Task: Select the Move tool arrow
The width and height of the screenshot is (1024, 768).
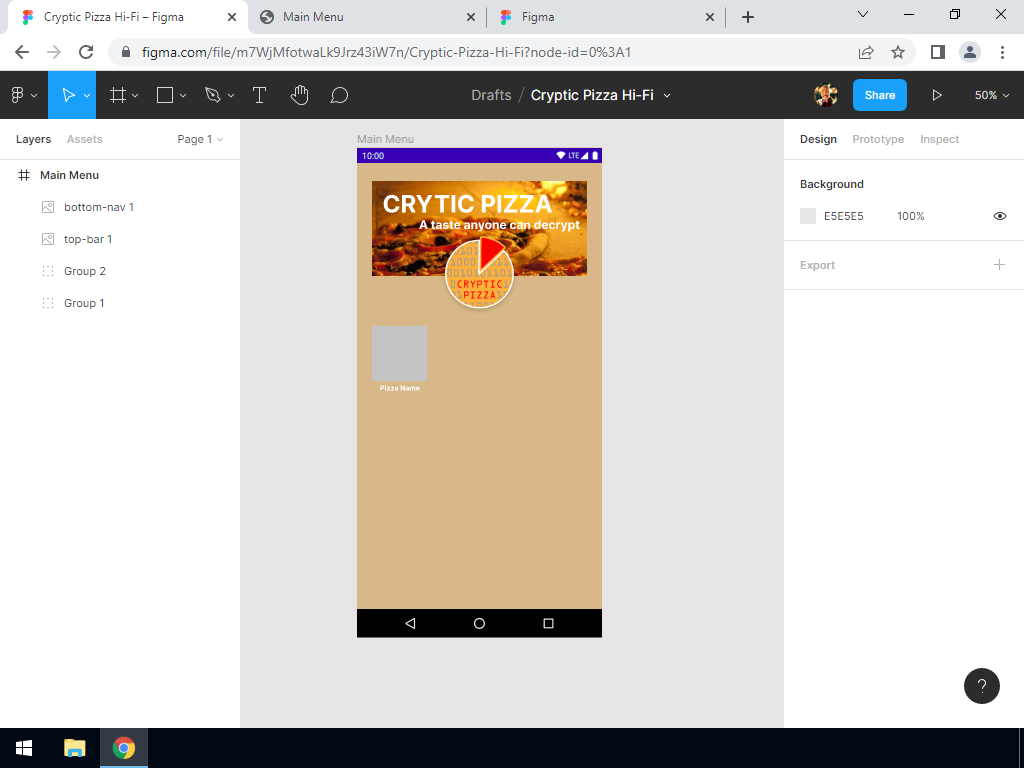Action: (68, 95)
